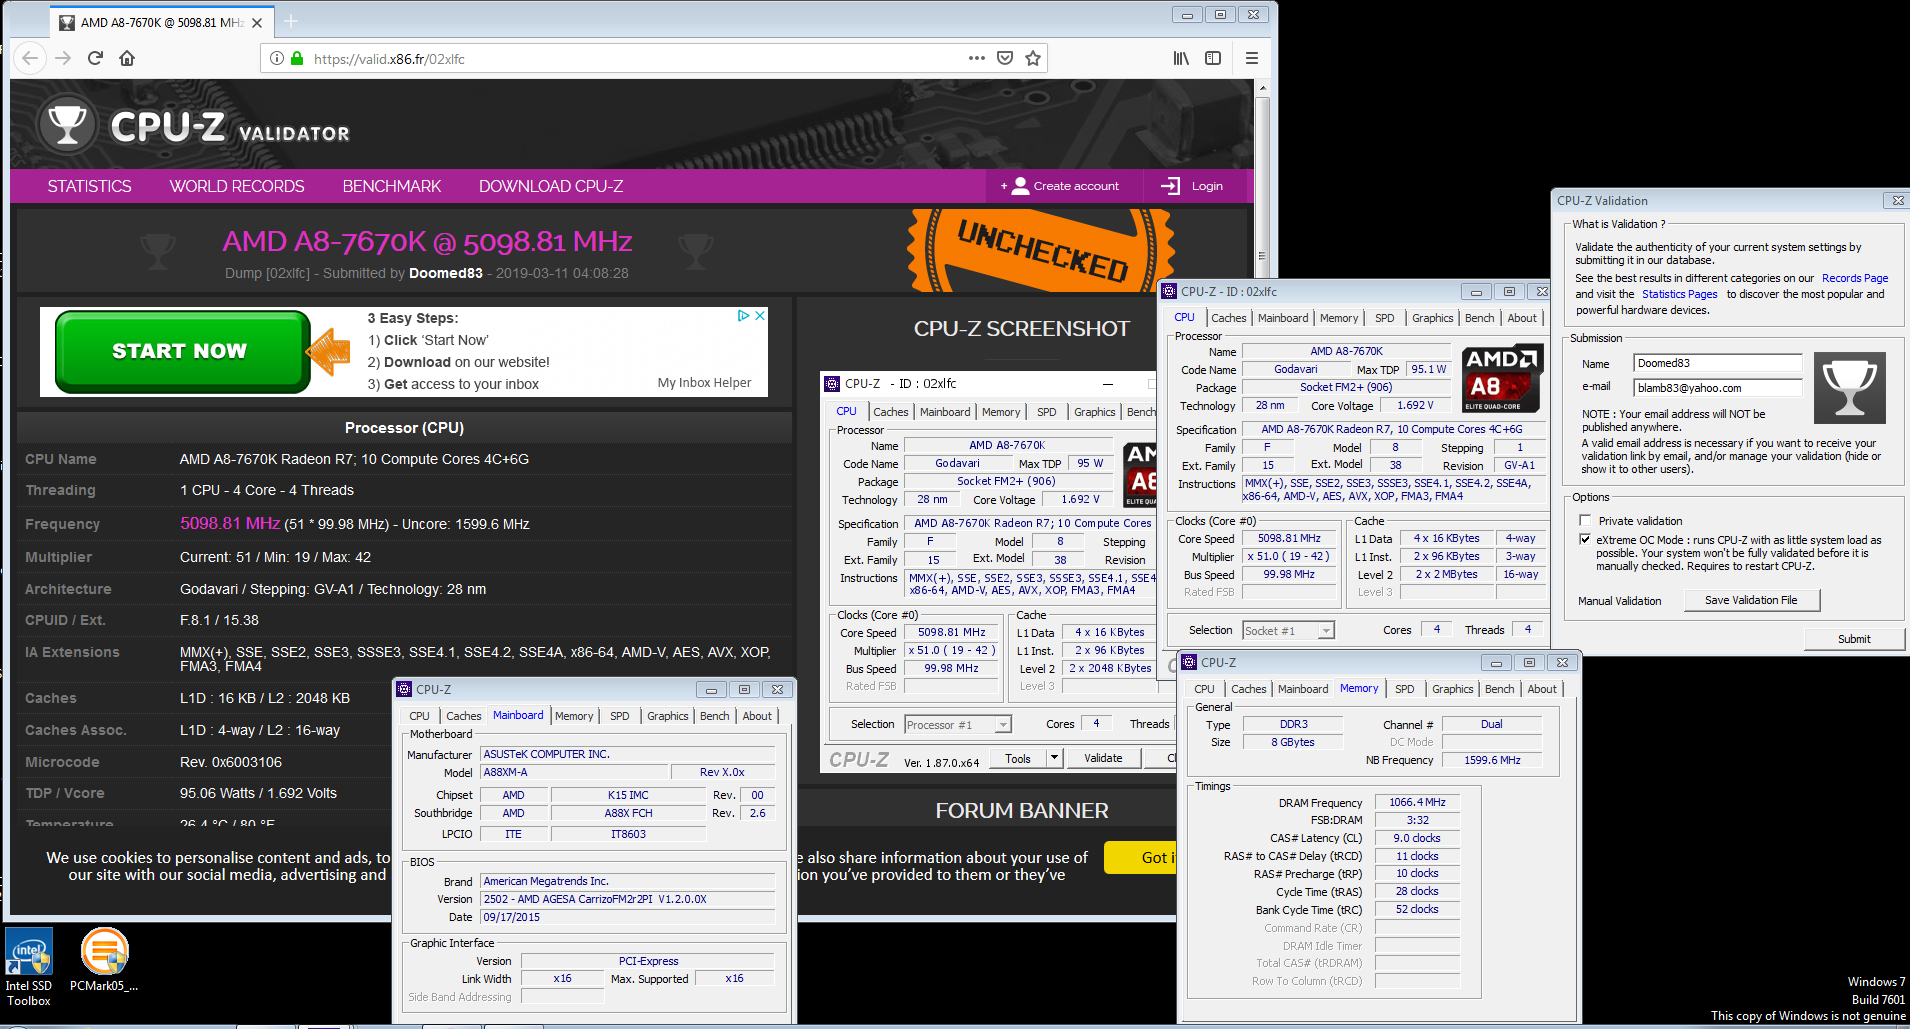Viewport: 1910px width, 1029px height.
Task: Open the Records Page link
Action: click(x=1855, y=278)
